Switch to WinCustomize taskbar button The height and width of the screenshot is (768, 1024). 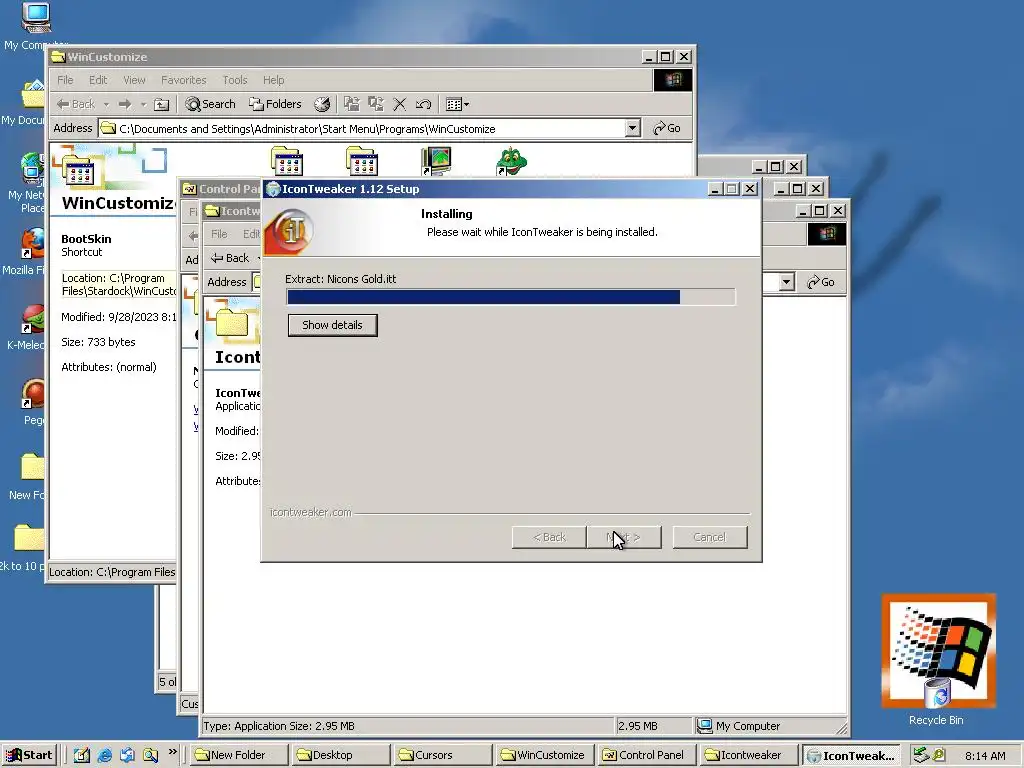[x=544, y=756]
